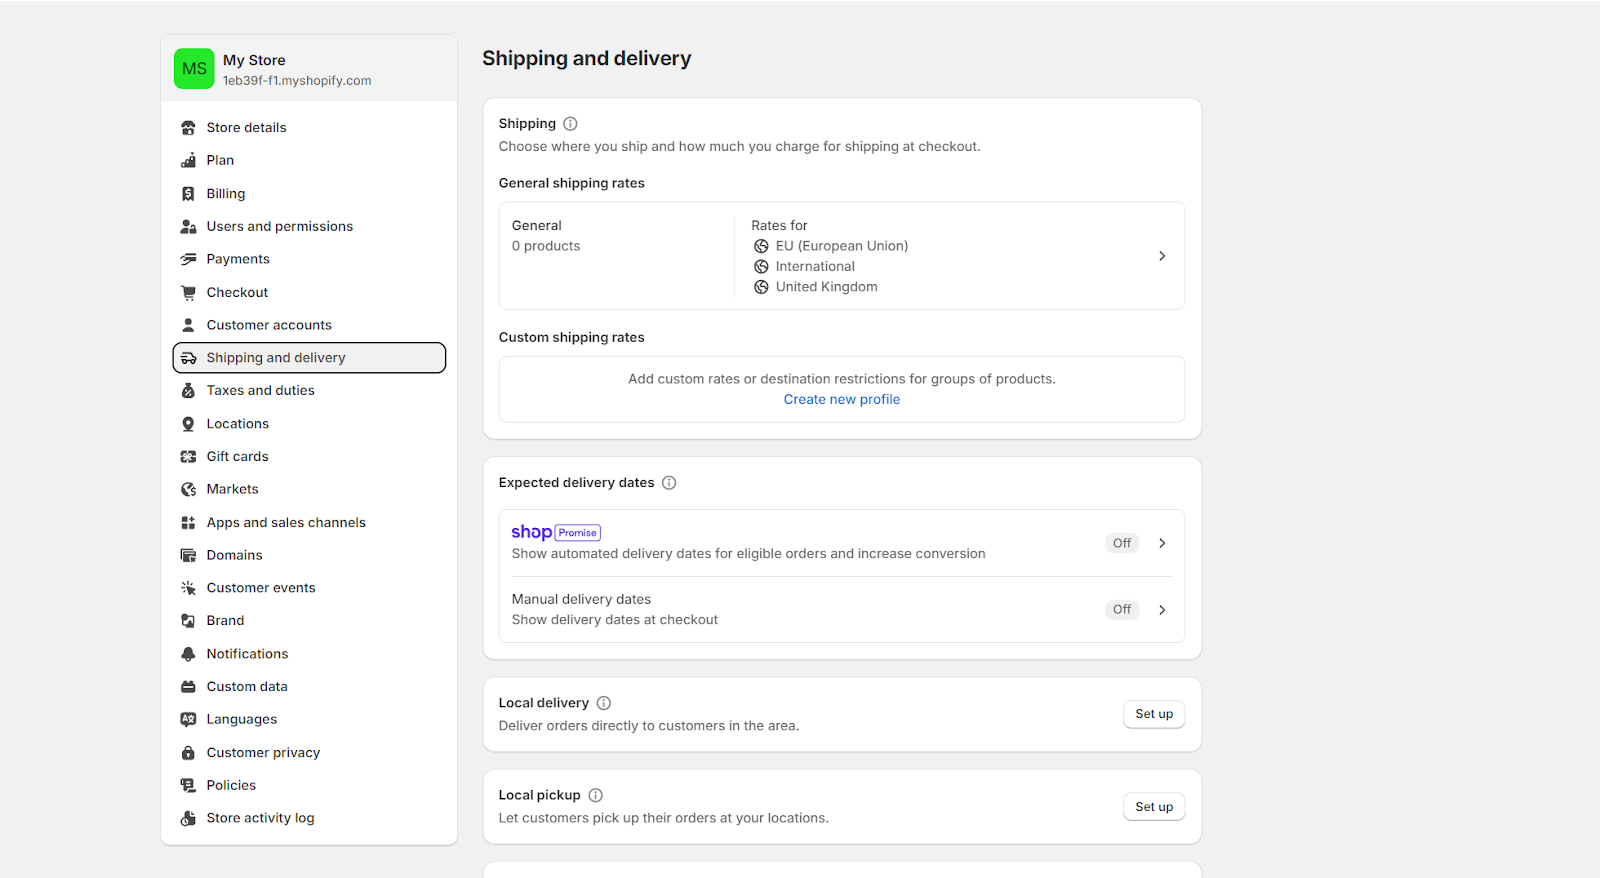Image resolution: width=1600 pixels, height=878 pixels.
Task: Click the My Store name header
Action: click(x=254, y=60)
